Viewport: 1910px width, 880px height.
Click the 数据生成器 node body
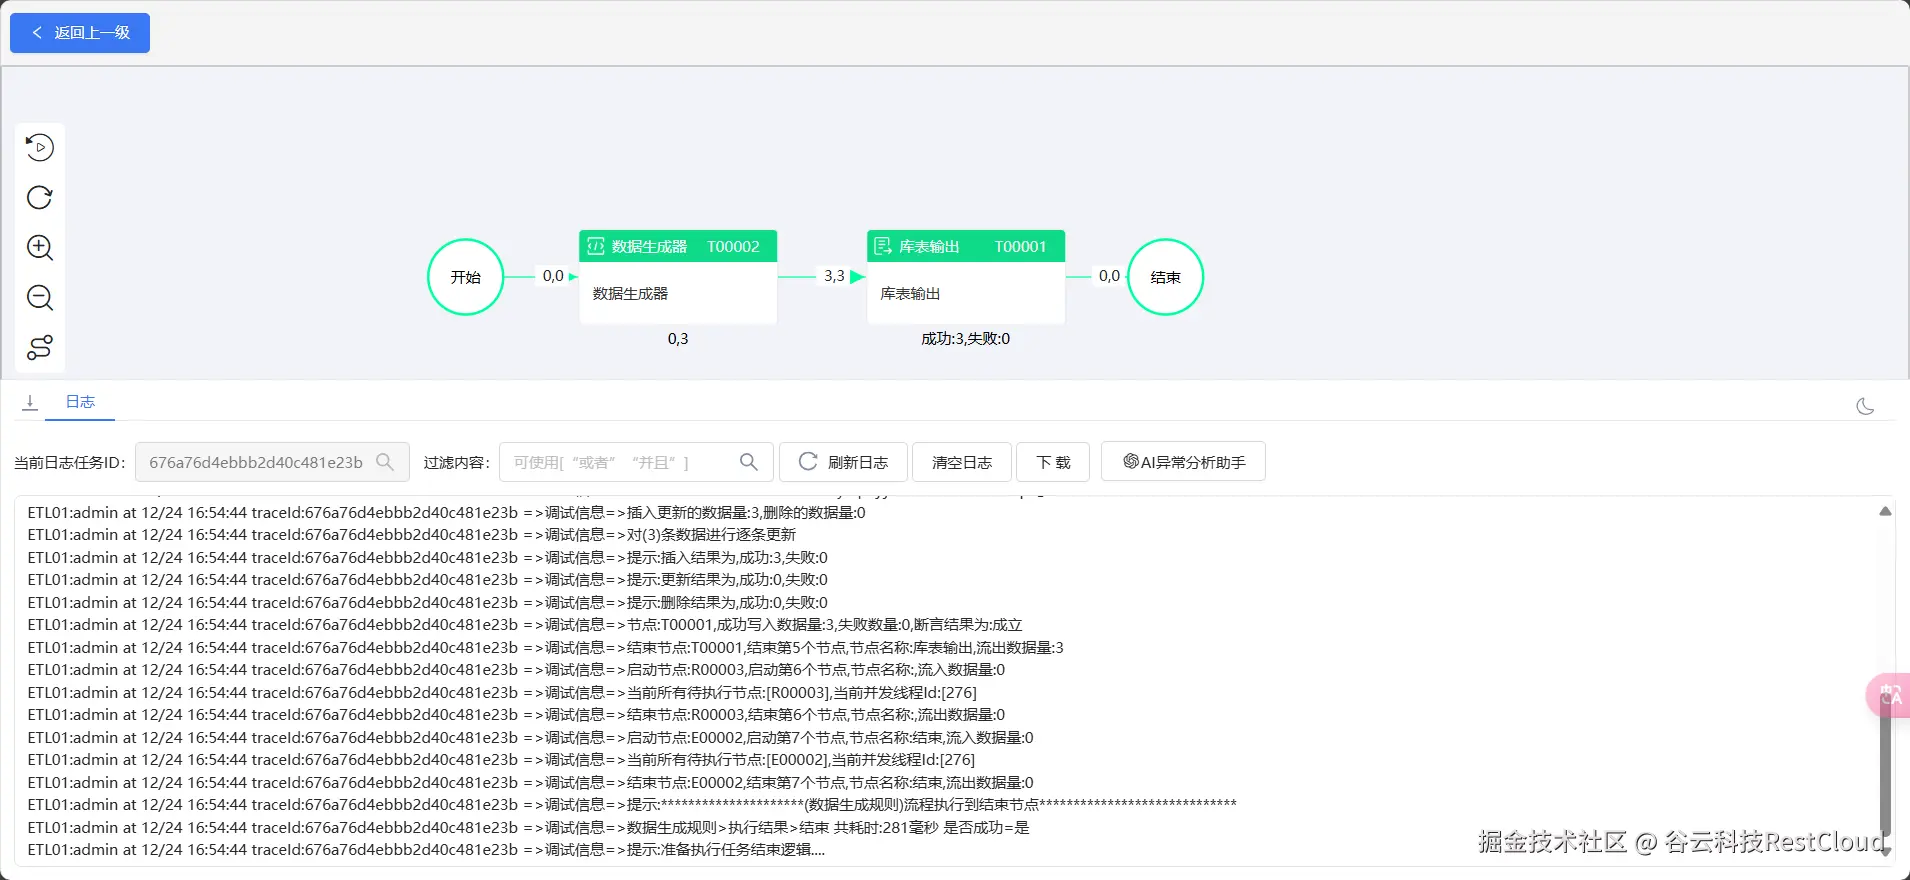(x=678, y=293)
